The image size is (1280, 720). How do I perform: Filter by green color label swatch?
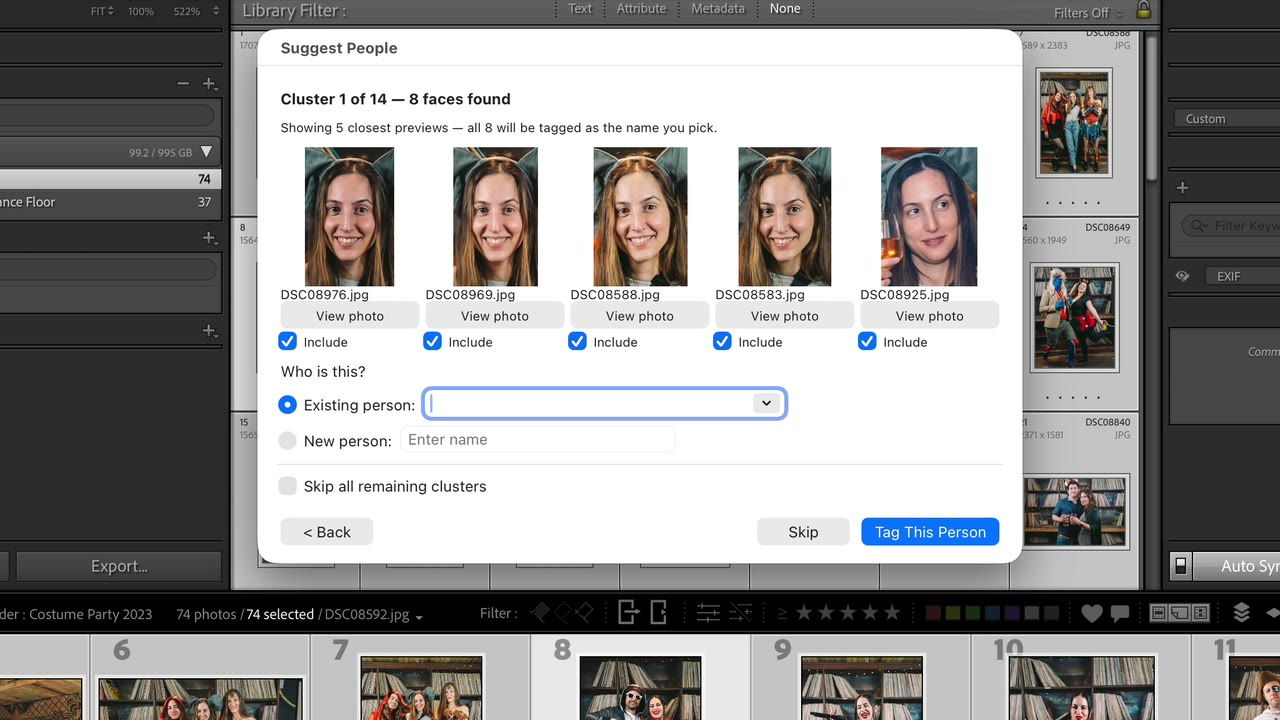point(973,613)
